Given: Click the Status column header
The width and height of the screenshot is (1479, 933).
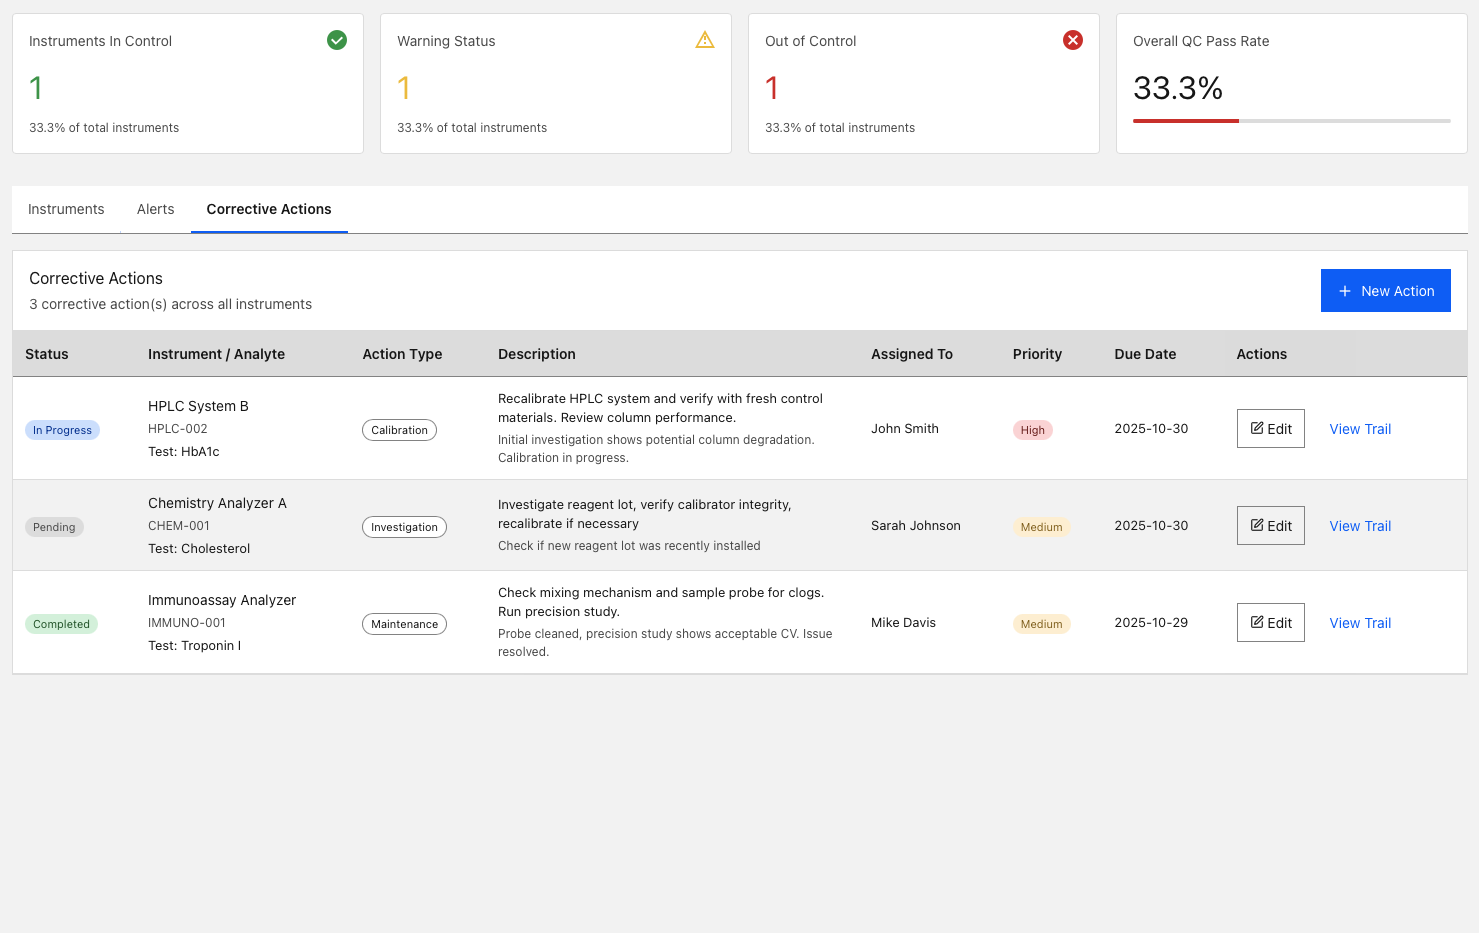Looking at the screenshot, I should click(47, 354).
